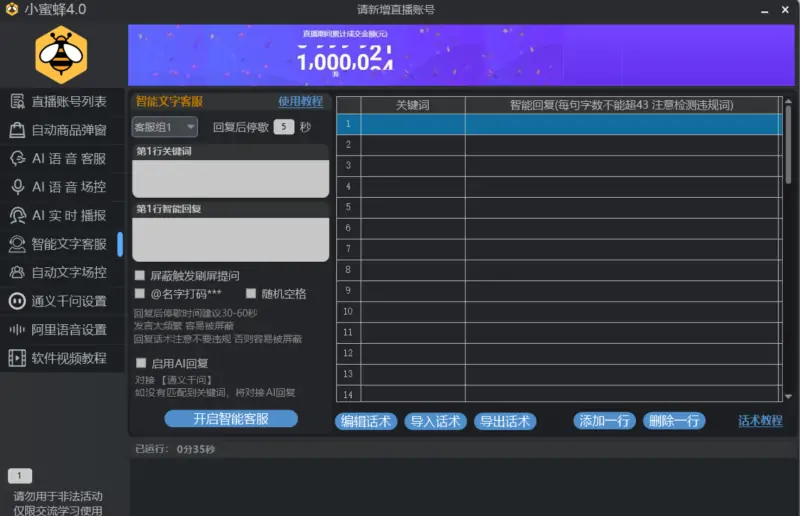The height and width of the screenshot is (516, 800).
Task: Check the 随机空格 option
Action: 252,294
